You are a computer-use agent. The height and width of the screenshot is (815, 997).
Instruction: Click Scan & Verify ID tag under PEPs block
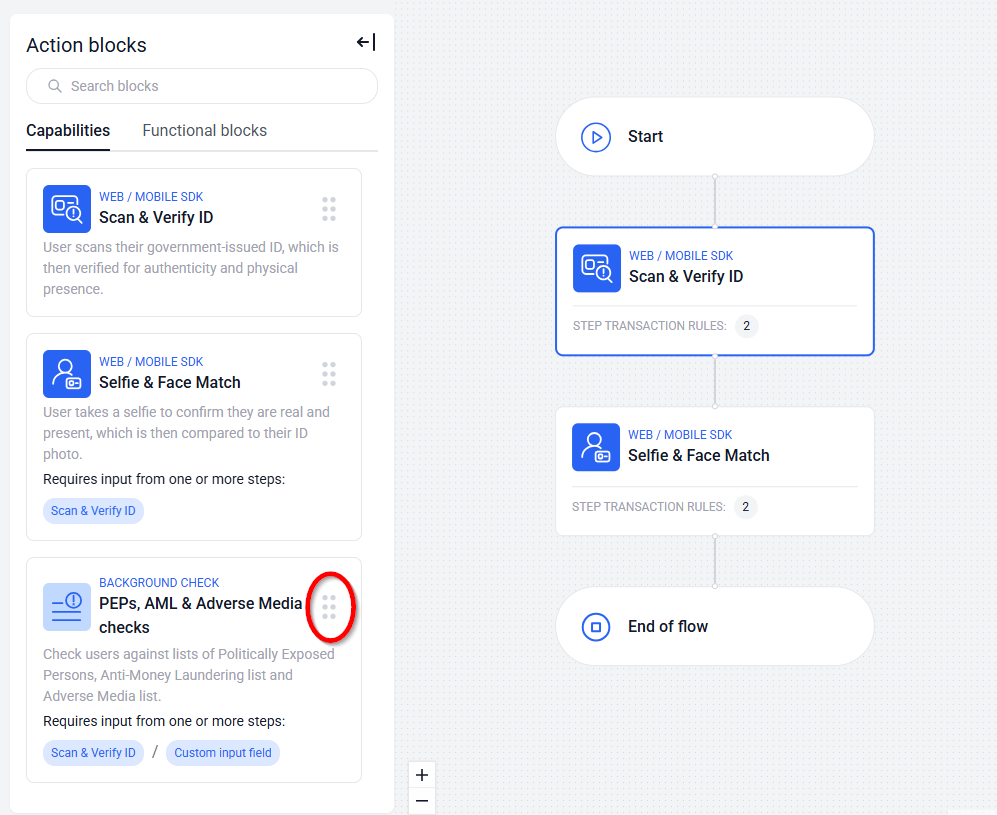click(93, 753)
